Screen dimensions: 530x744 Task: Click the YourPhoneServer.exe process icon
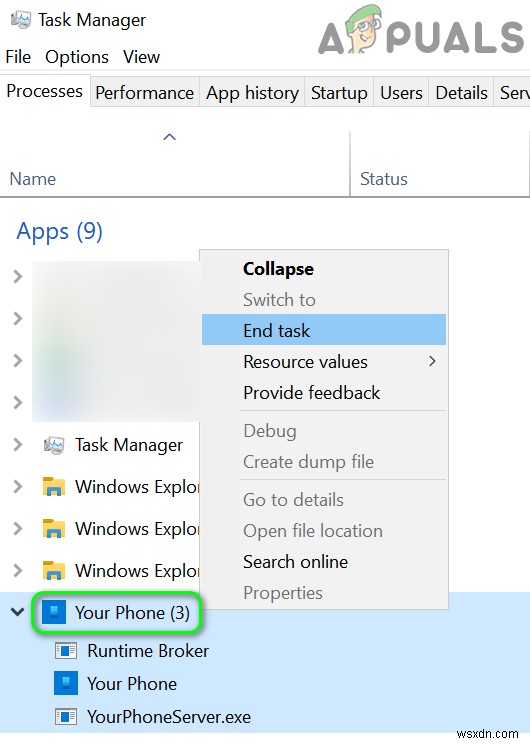click(66, 716)
